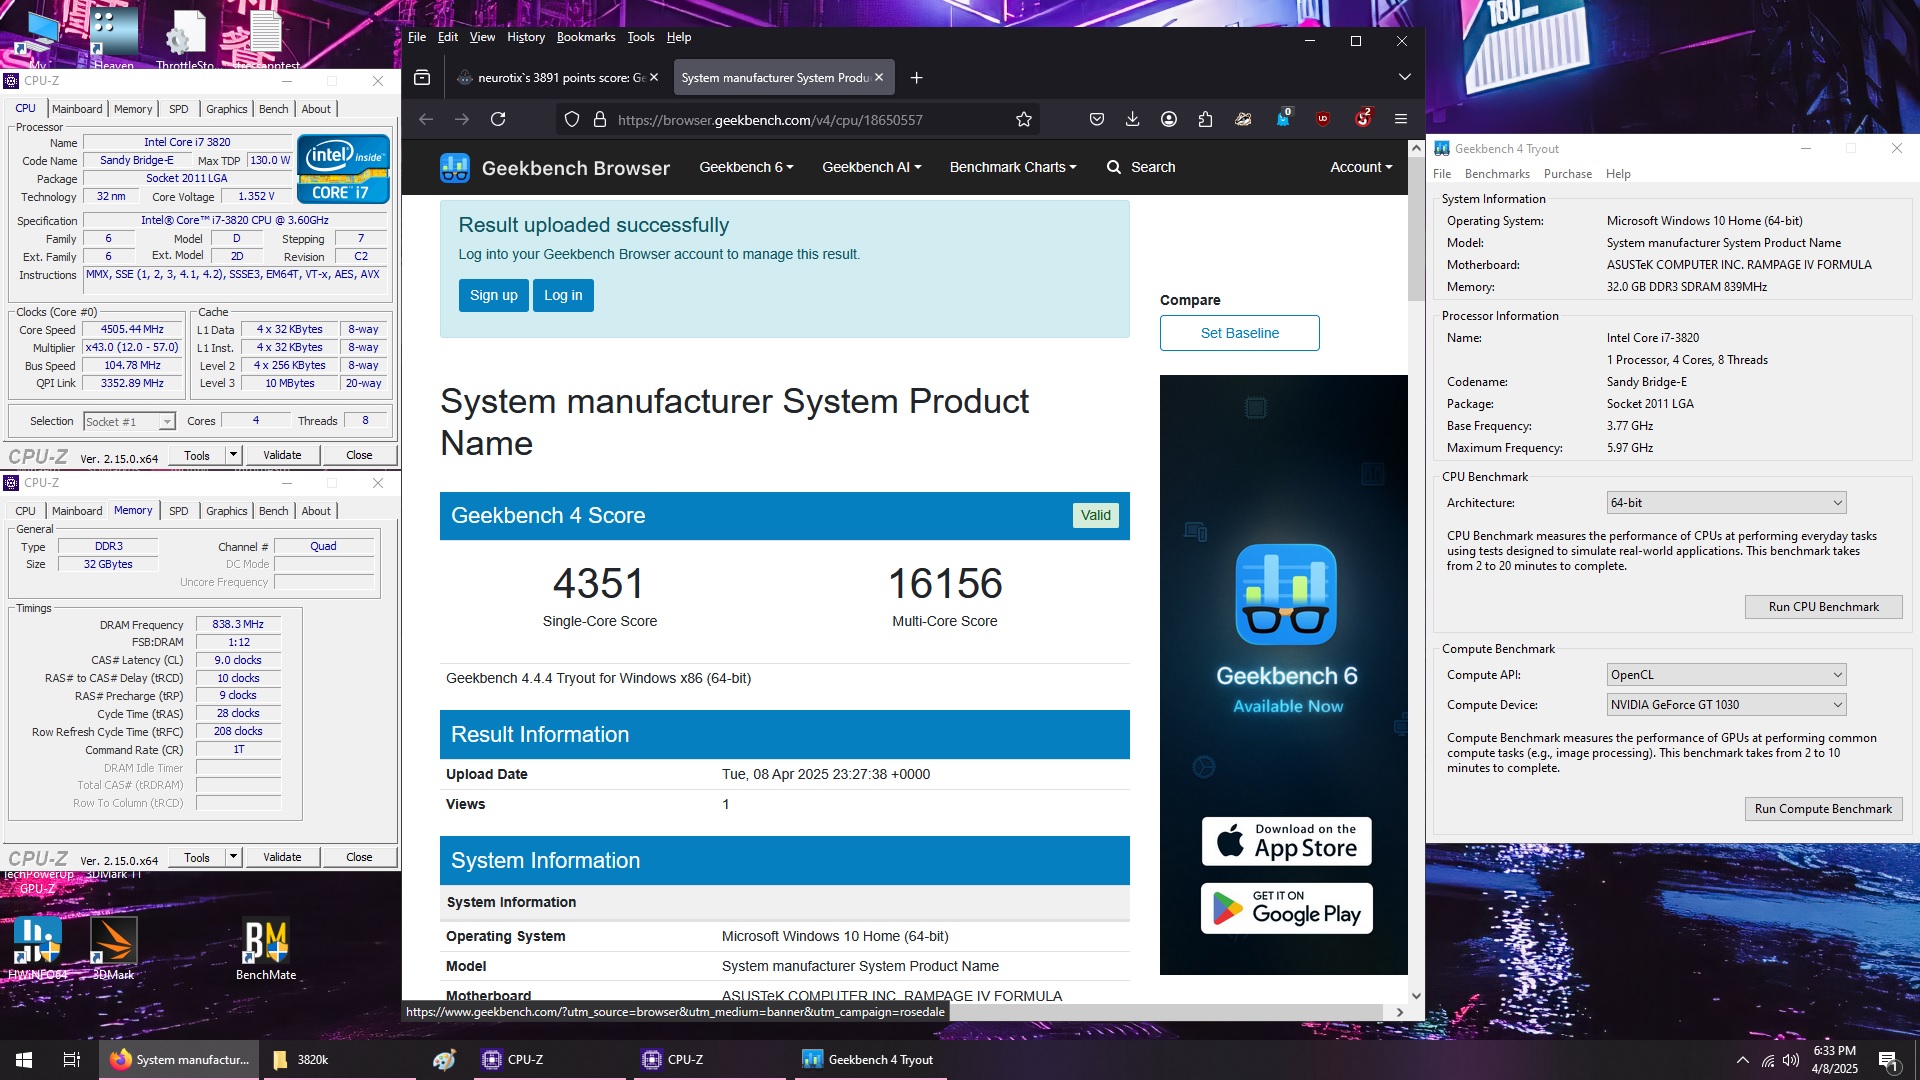Open Graphics tab in lower CPU-Z window

pos(226,511)
